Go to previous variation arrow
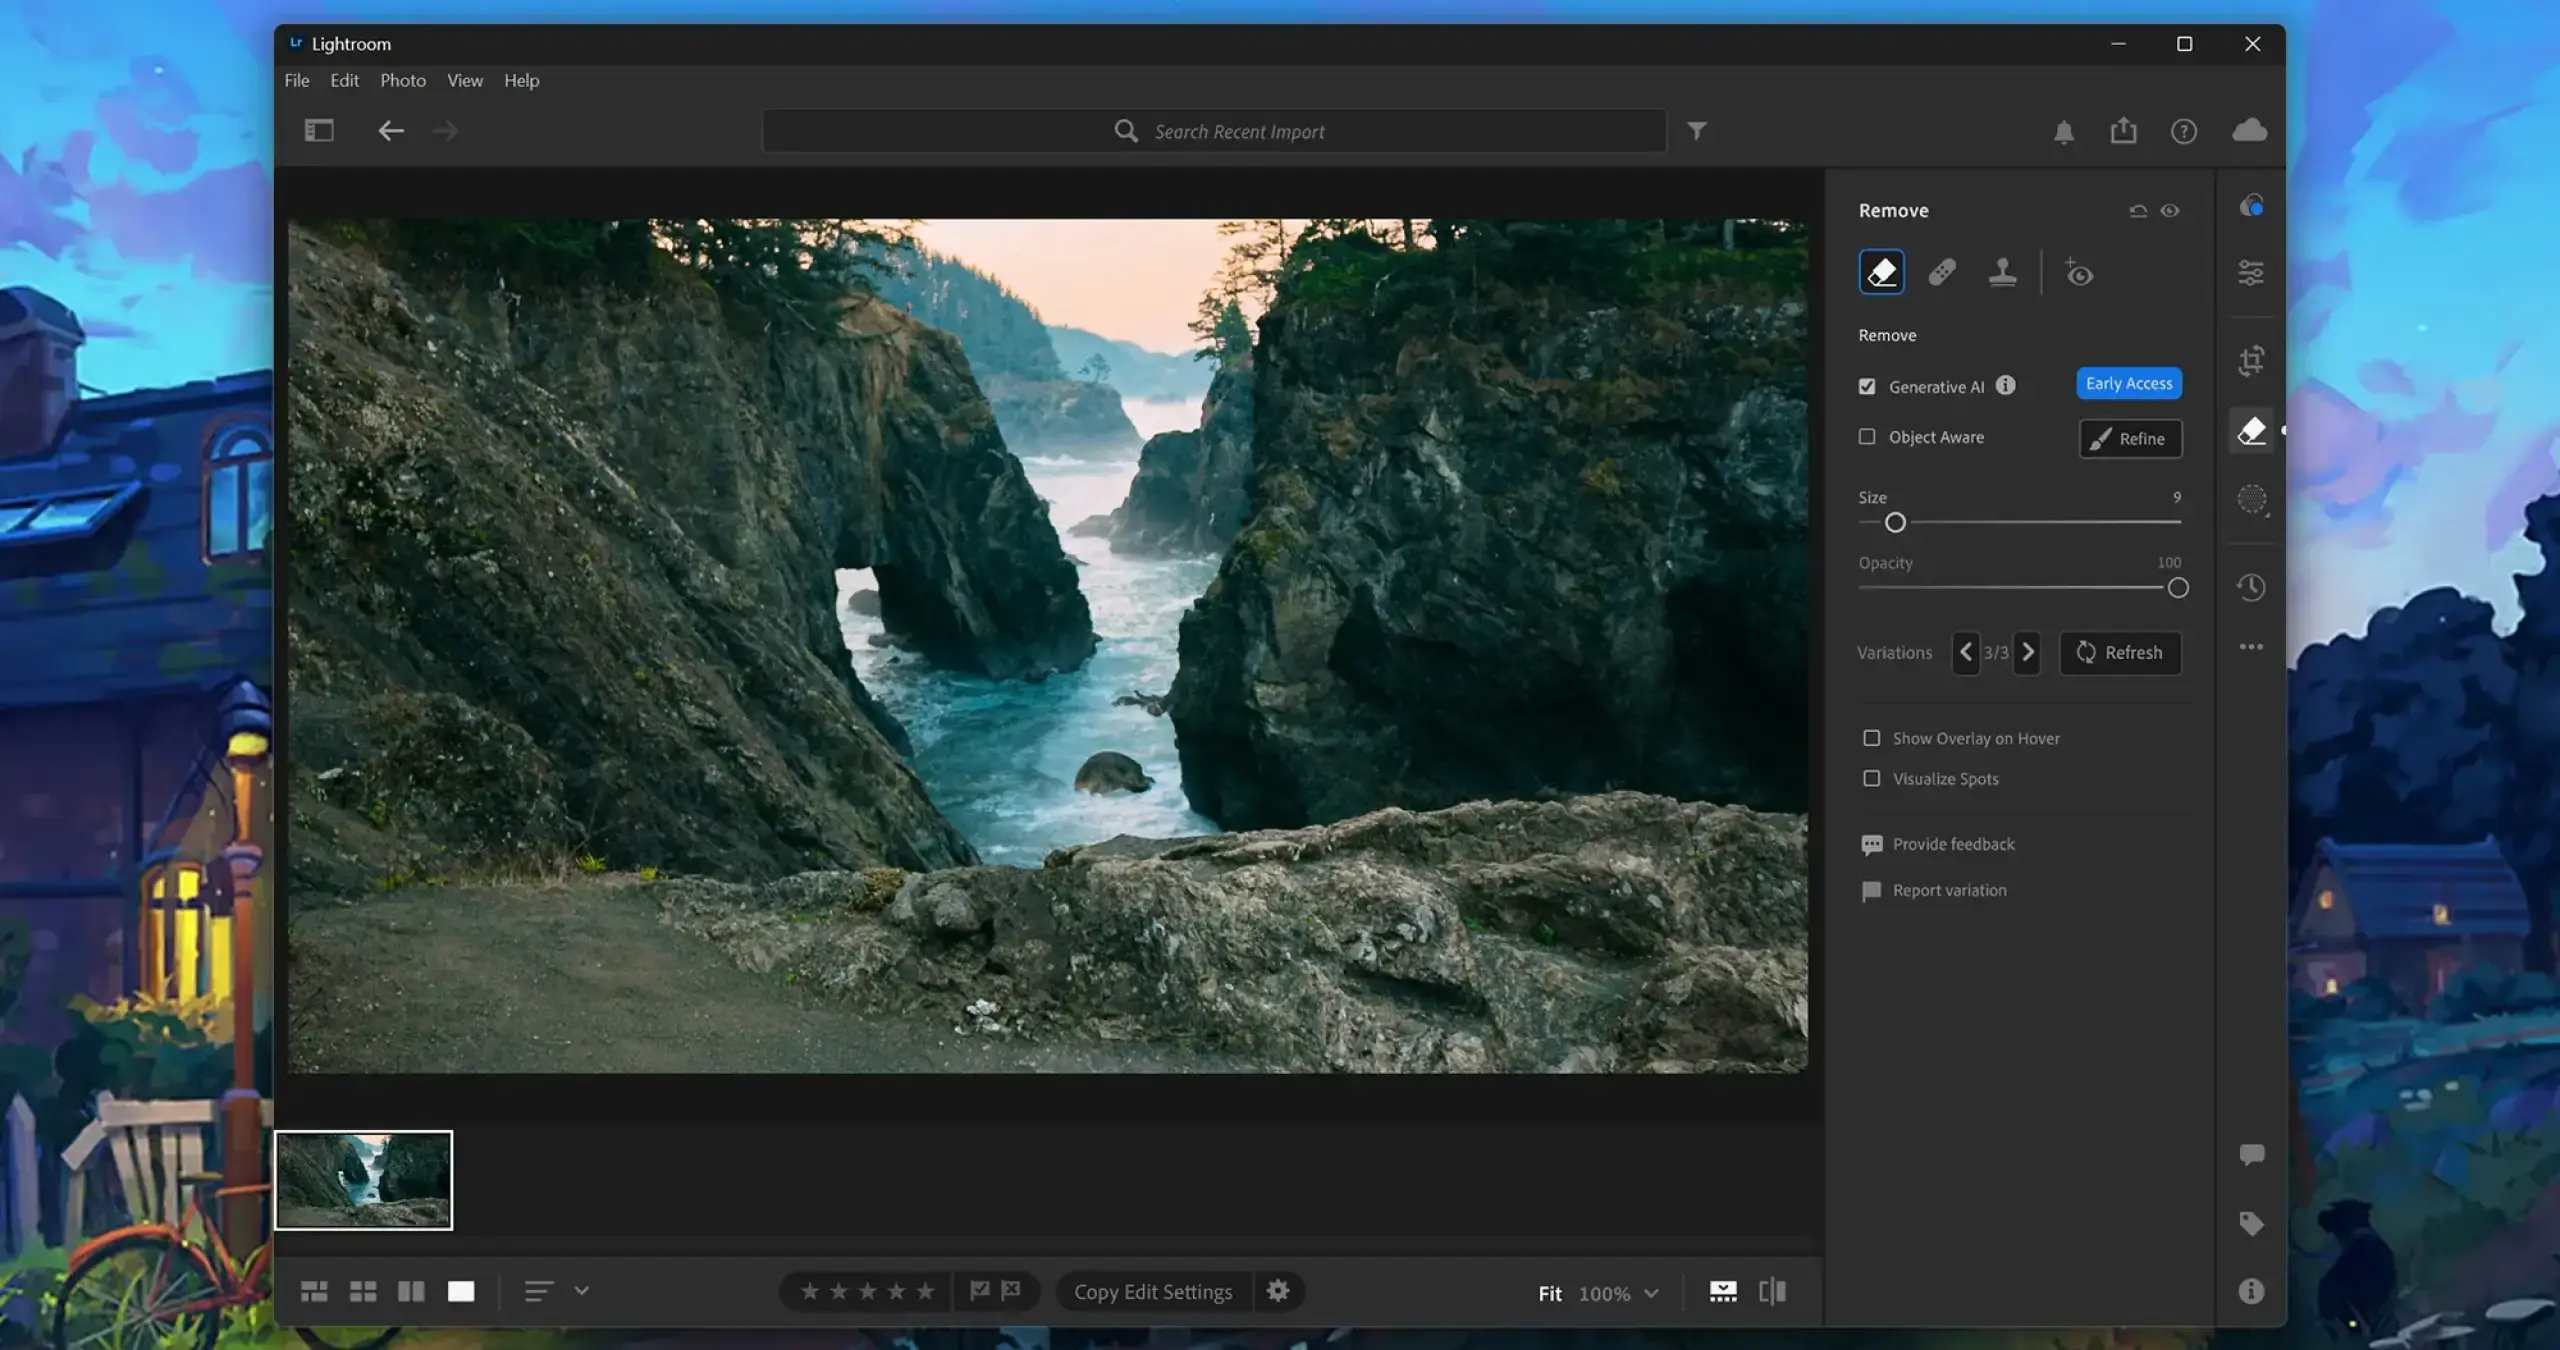2560x1350 pixels. [x=1965, y=652]
